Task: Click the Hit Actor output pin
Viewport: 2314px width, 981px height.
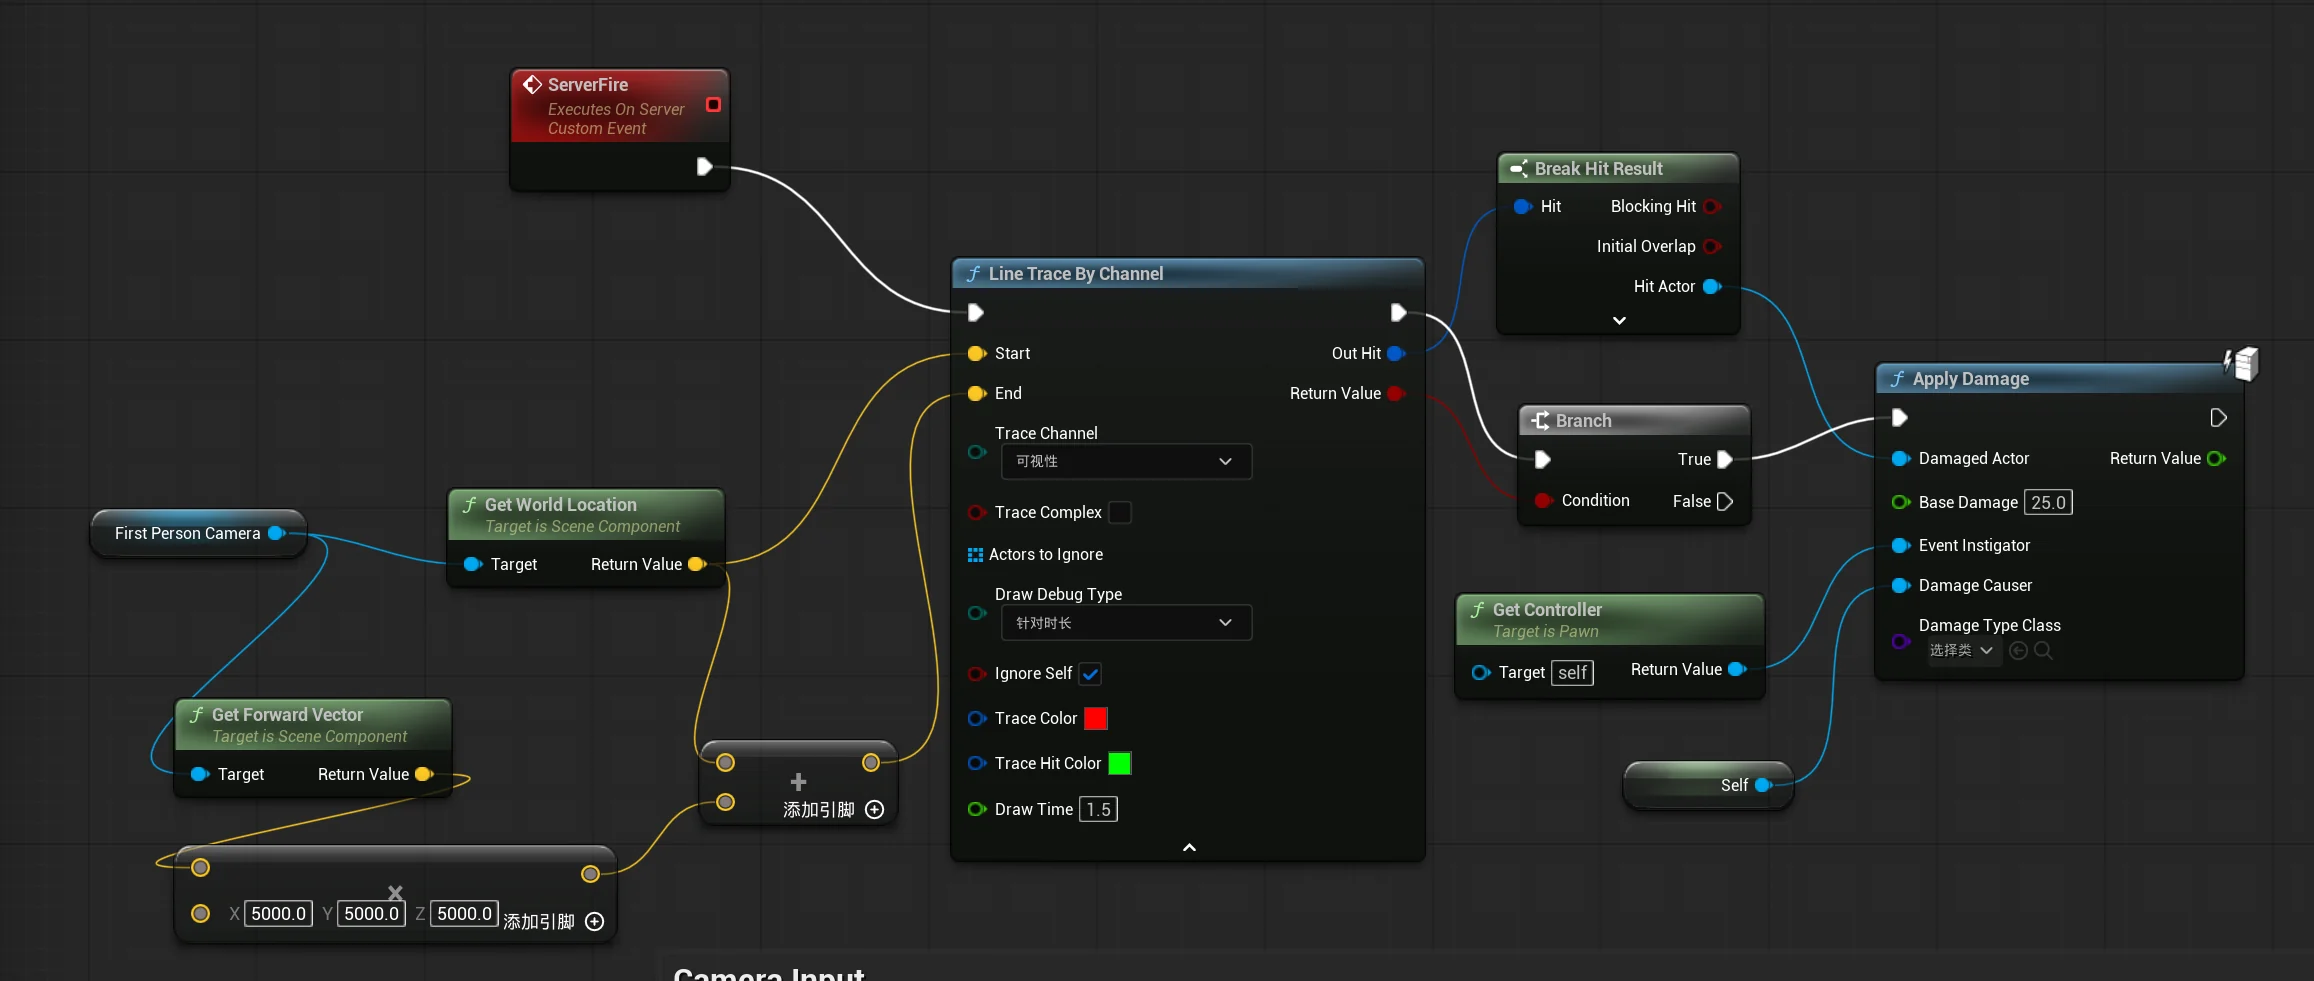Action: click(x=1712, y=286)
